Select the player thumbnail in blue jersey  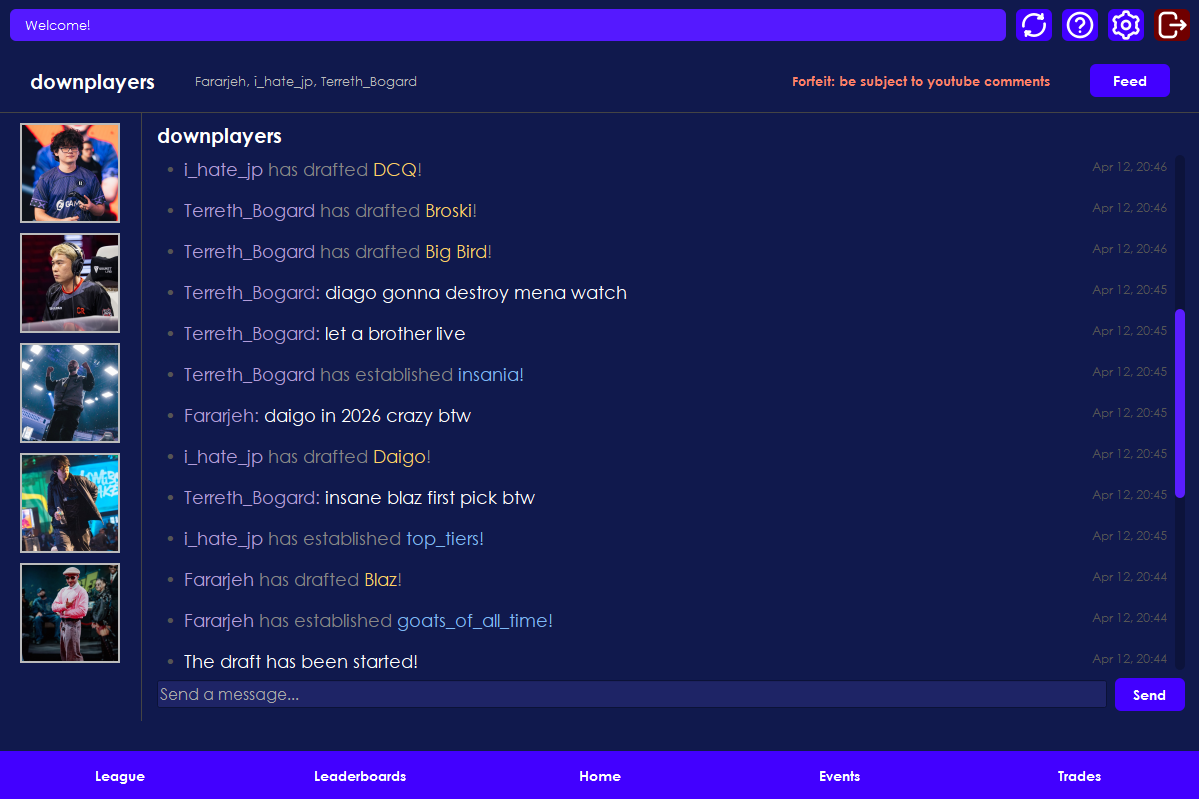coord(70,173)
